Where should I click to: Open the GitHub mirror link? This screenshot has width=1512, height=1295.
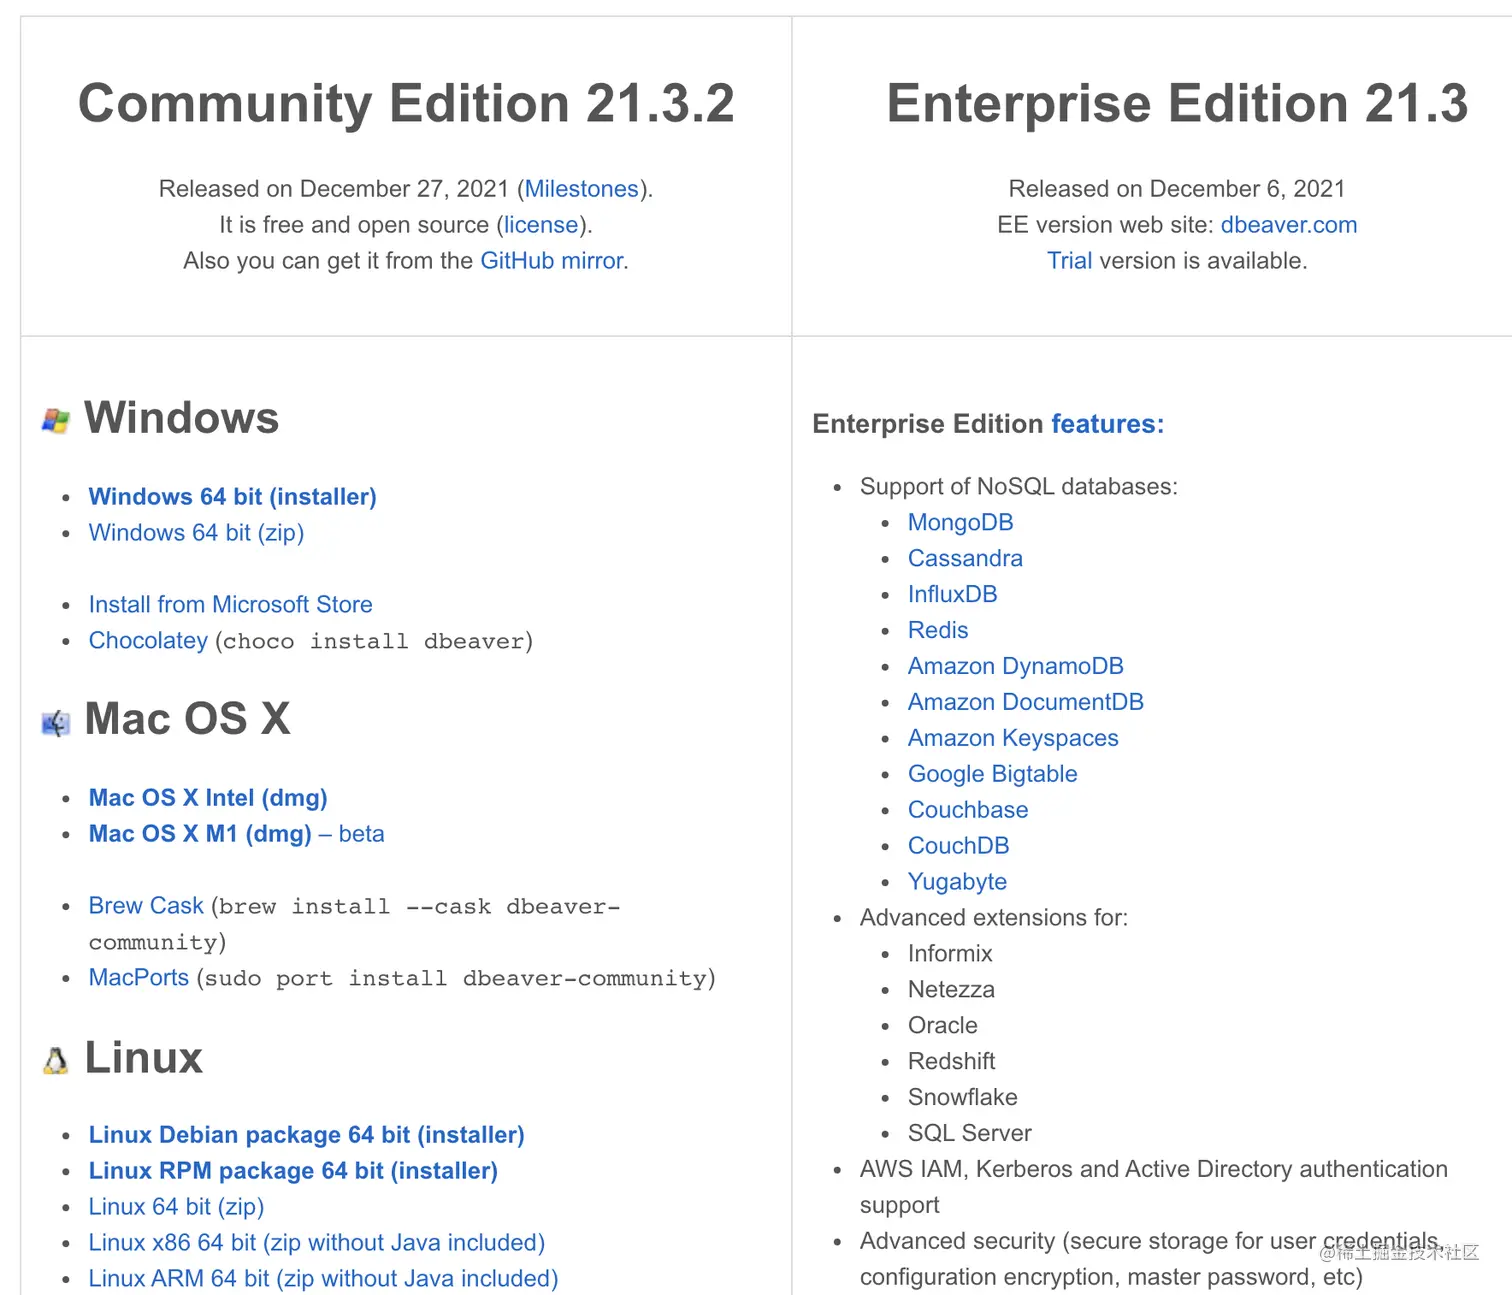(x=552, y=261)
